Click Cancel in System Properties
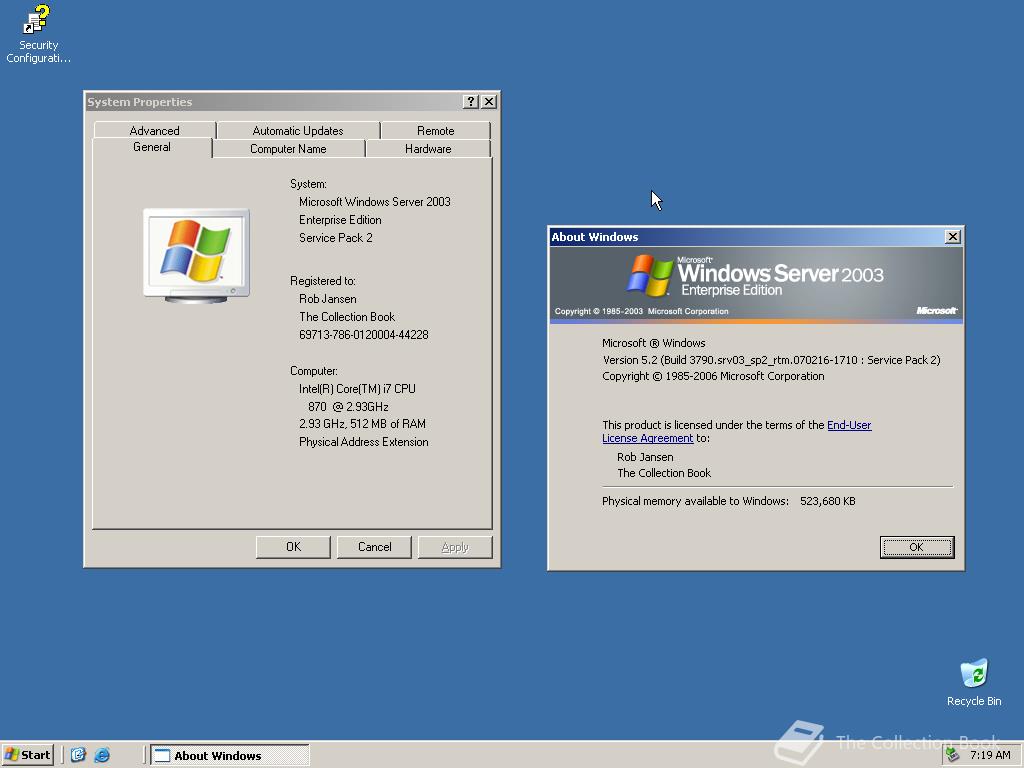This screenshot has width=1024, height=768. [x=374, y=547]
